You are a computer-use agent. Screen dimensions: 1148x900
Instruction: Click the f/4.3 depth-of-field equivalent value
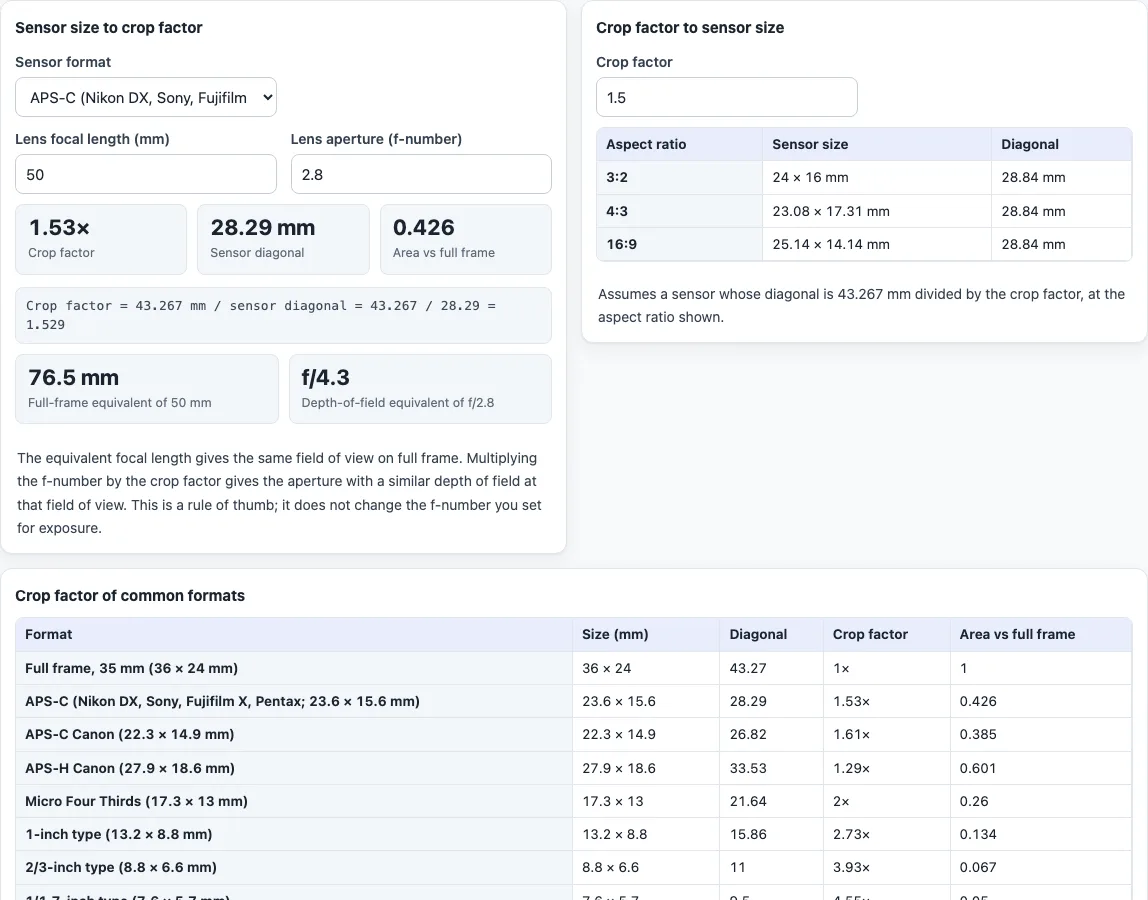325,377
